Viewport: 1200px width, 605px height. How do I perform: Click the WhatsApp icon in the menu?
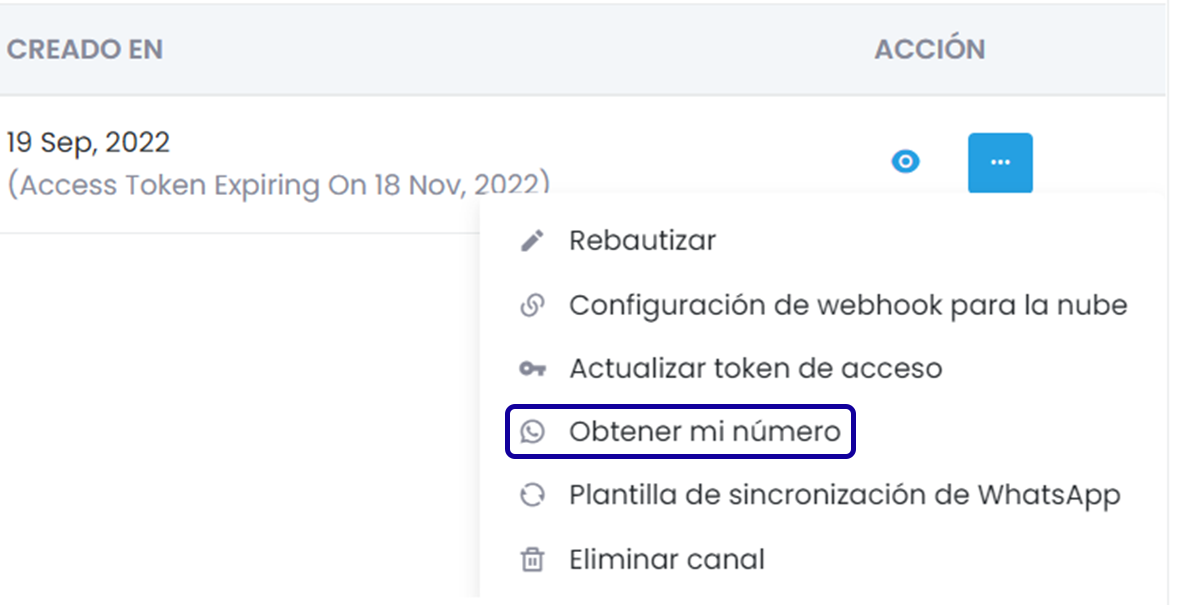(x=533, y=431)
